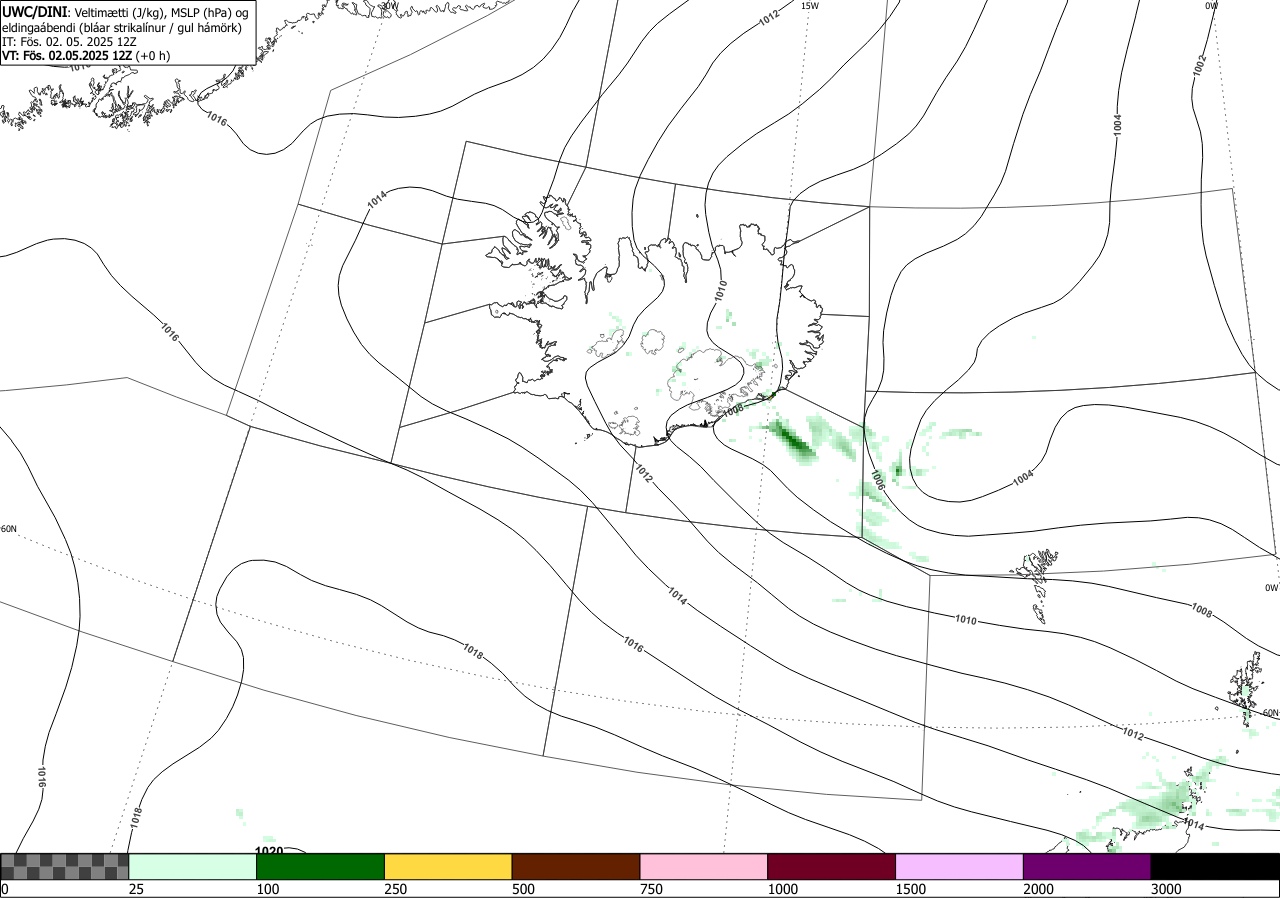
Task: Click the "1002" isobar label
Action: pyautogui.click(x=1200, y=65)
